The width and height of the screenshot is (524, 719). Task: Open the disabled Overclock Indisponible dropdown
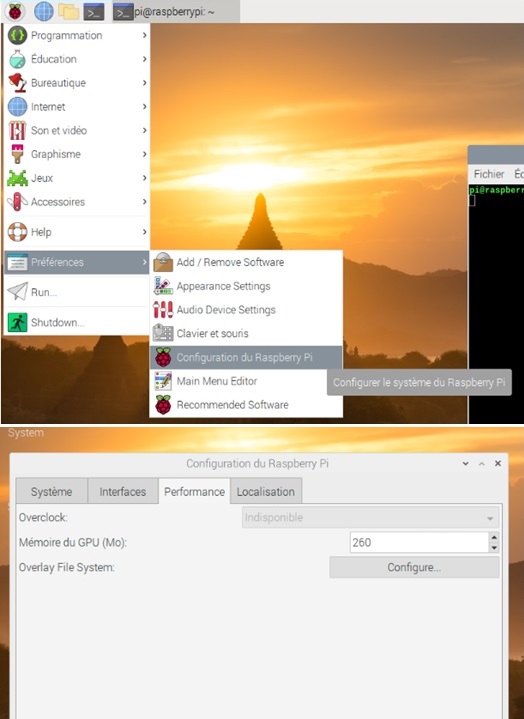[x=370, y=518]
